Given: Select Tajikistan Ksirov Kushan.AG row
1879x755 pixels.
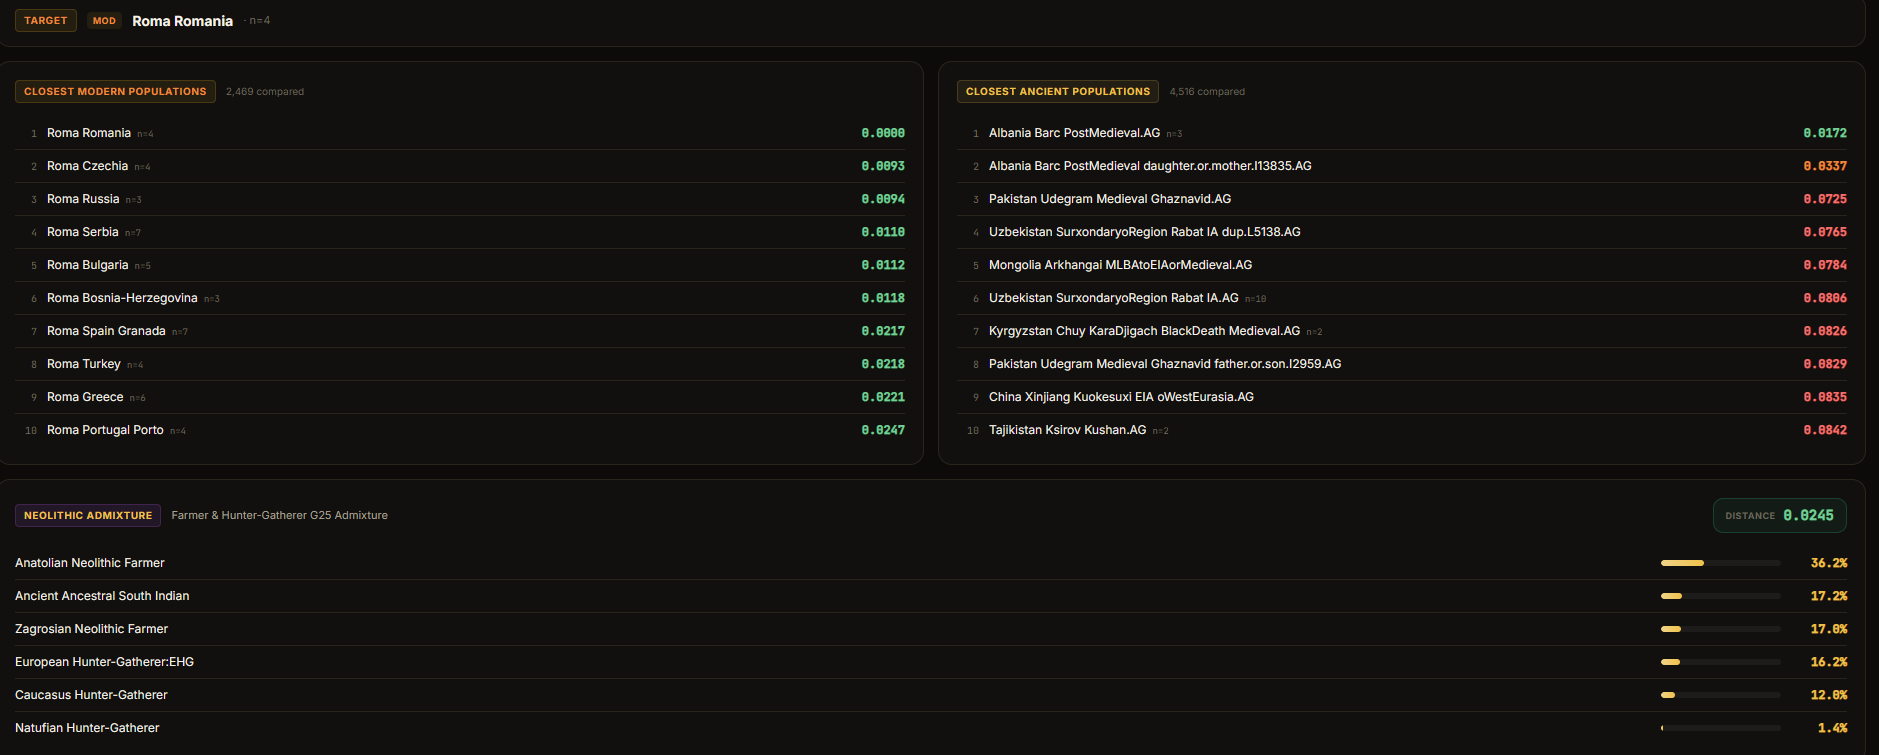Looking at the screenshot, I should [x=1402, y=430].
